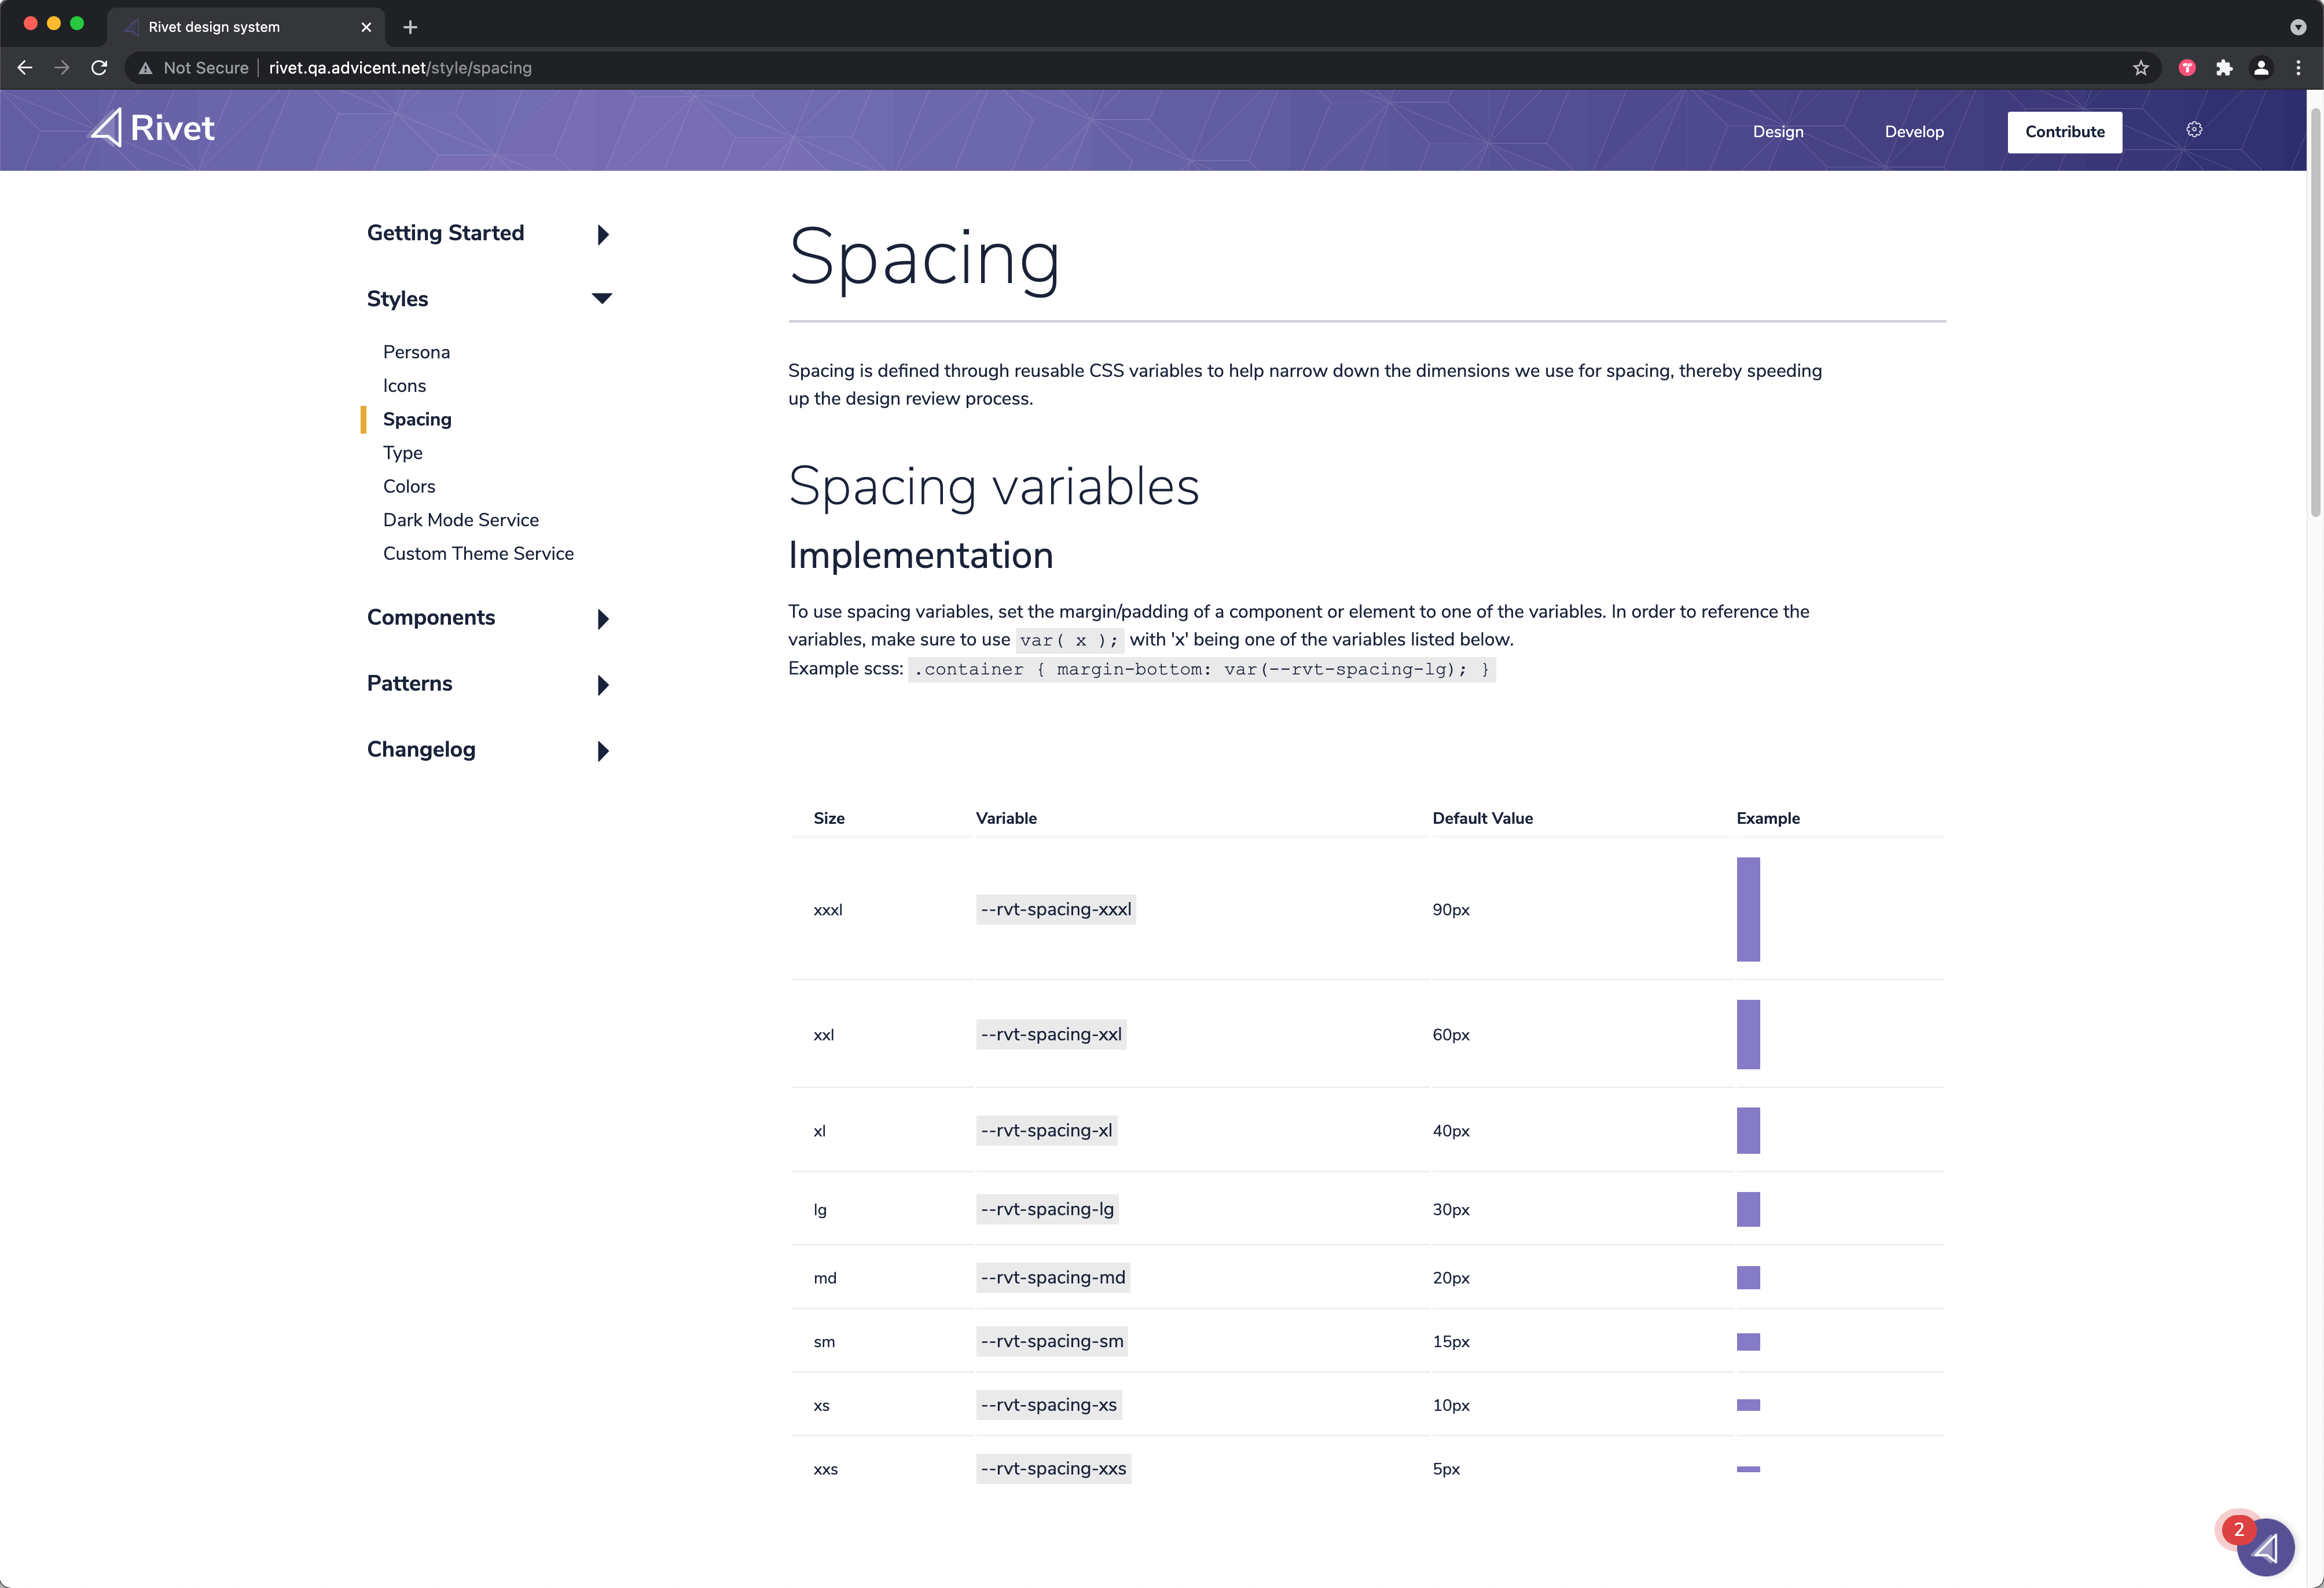Open a new browser tab
Image resolution: width=2324 pixels, height=1588 pixels.
(x=410, y=27)
